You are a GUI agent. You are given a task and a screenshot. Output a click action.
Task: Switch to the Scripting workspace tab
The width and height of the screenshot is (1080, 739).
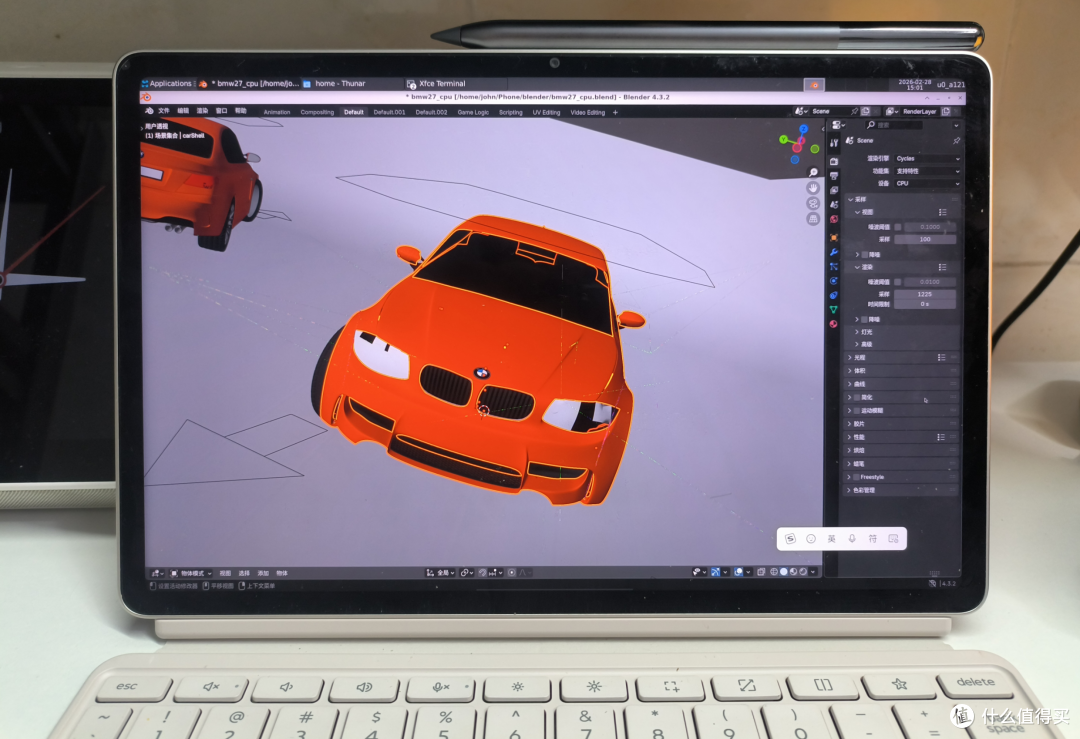point(510,112)
